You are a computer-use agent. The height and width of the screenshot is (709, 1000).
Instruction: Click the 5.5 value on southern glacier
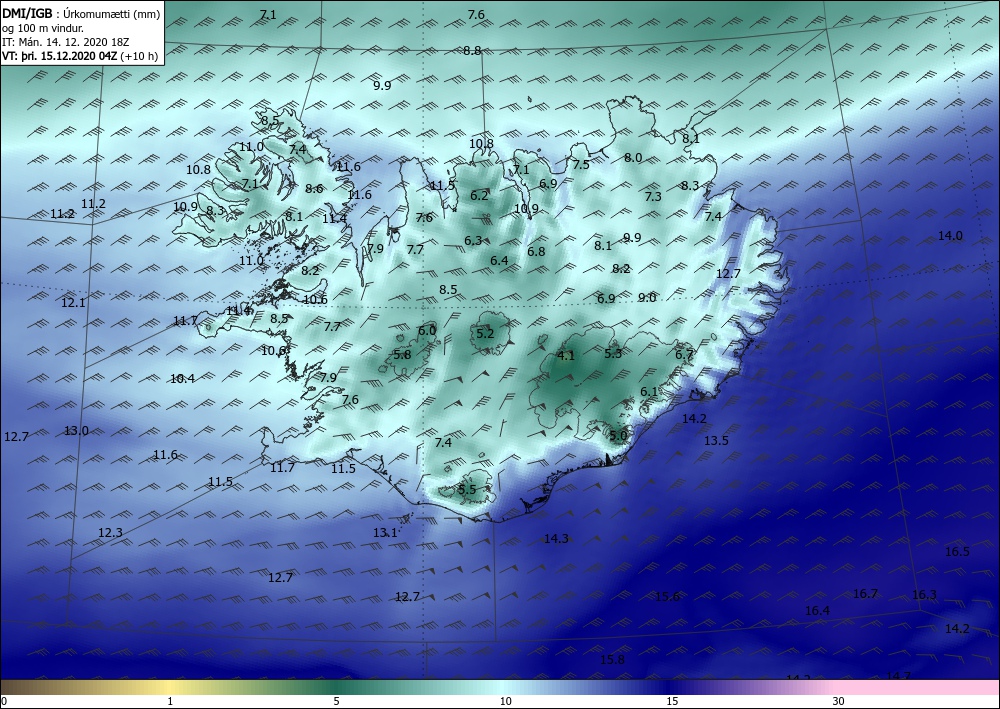coord(467,489)
